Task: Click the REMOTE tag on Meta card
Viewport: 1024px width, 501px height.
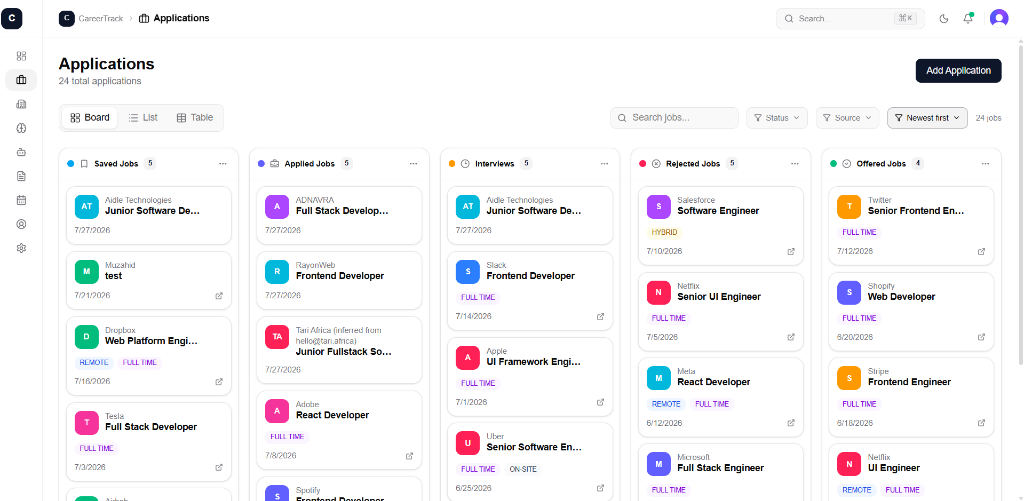Action: pos(666,404)
